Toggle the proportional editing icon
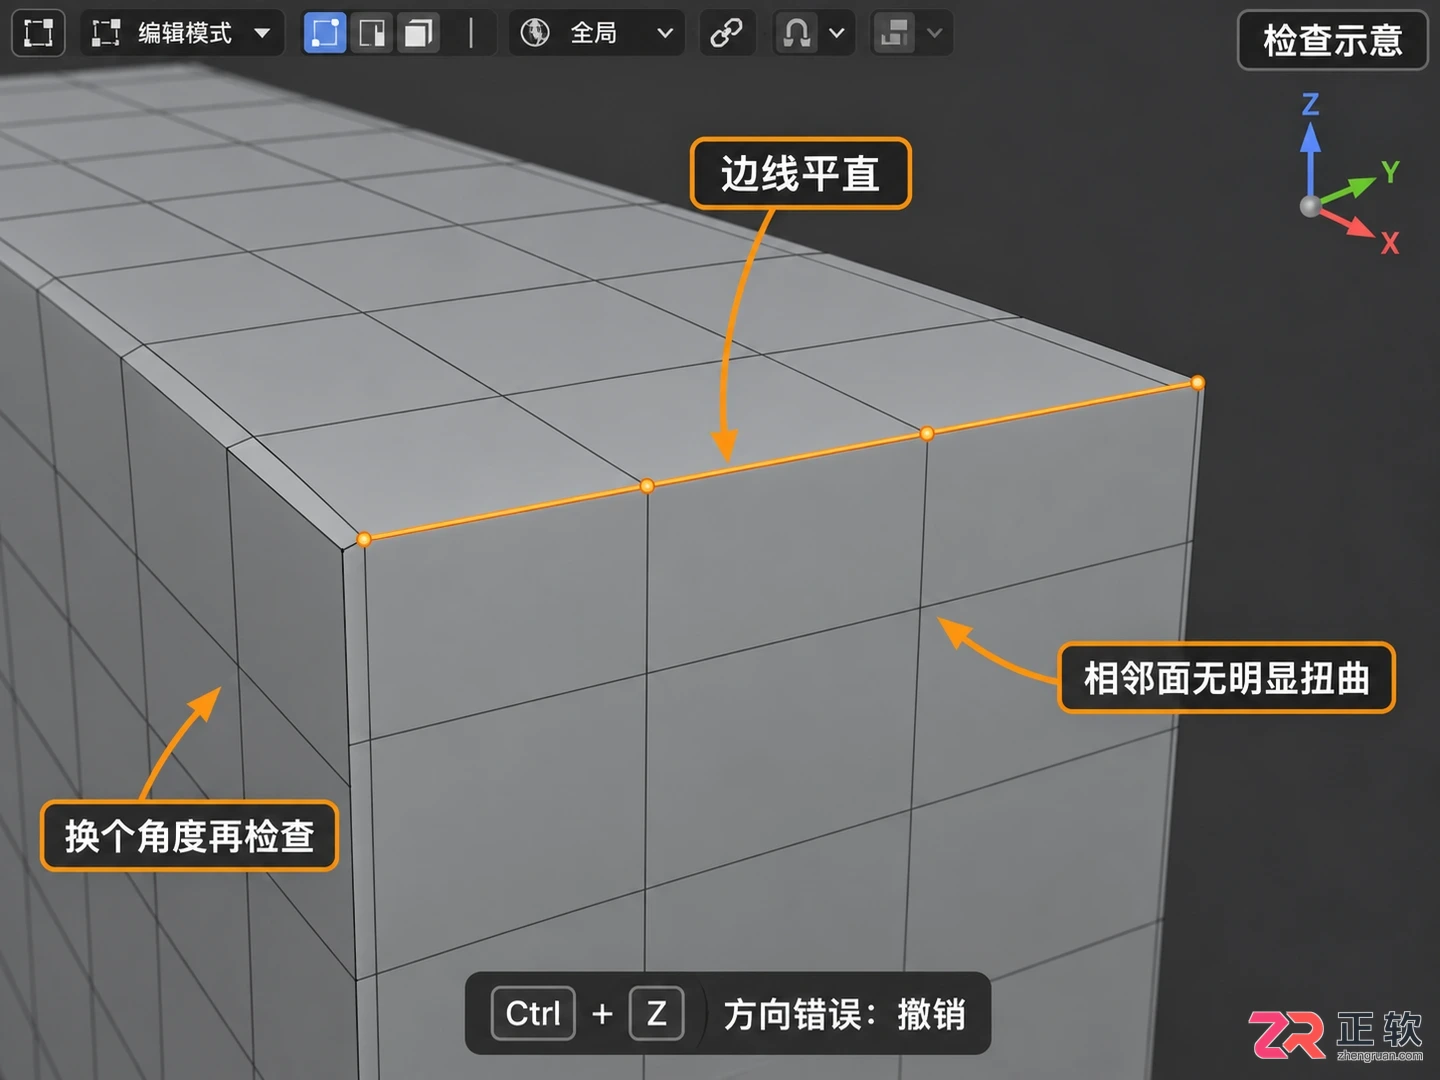Screen dimensions: 1440x1080 click(x=894, y=33)
